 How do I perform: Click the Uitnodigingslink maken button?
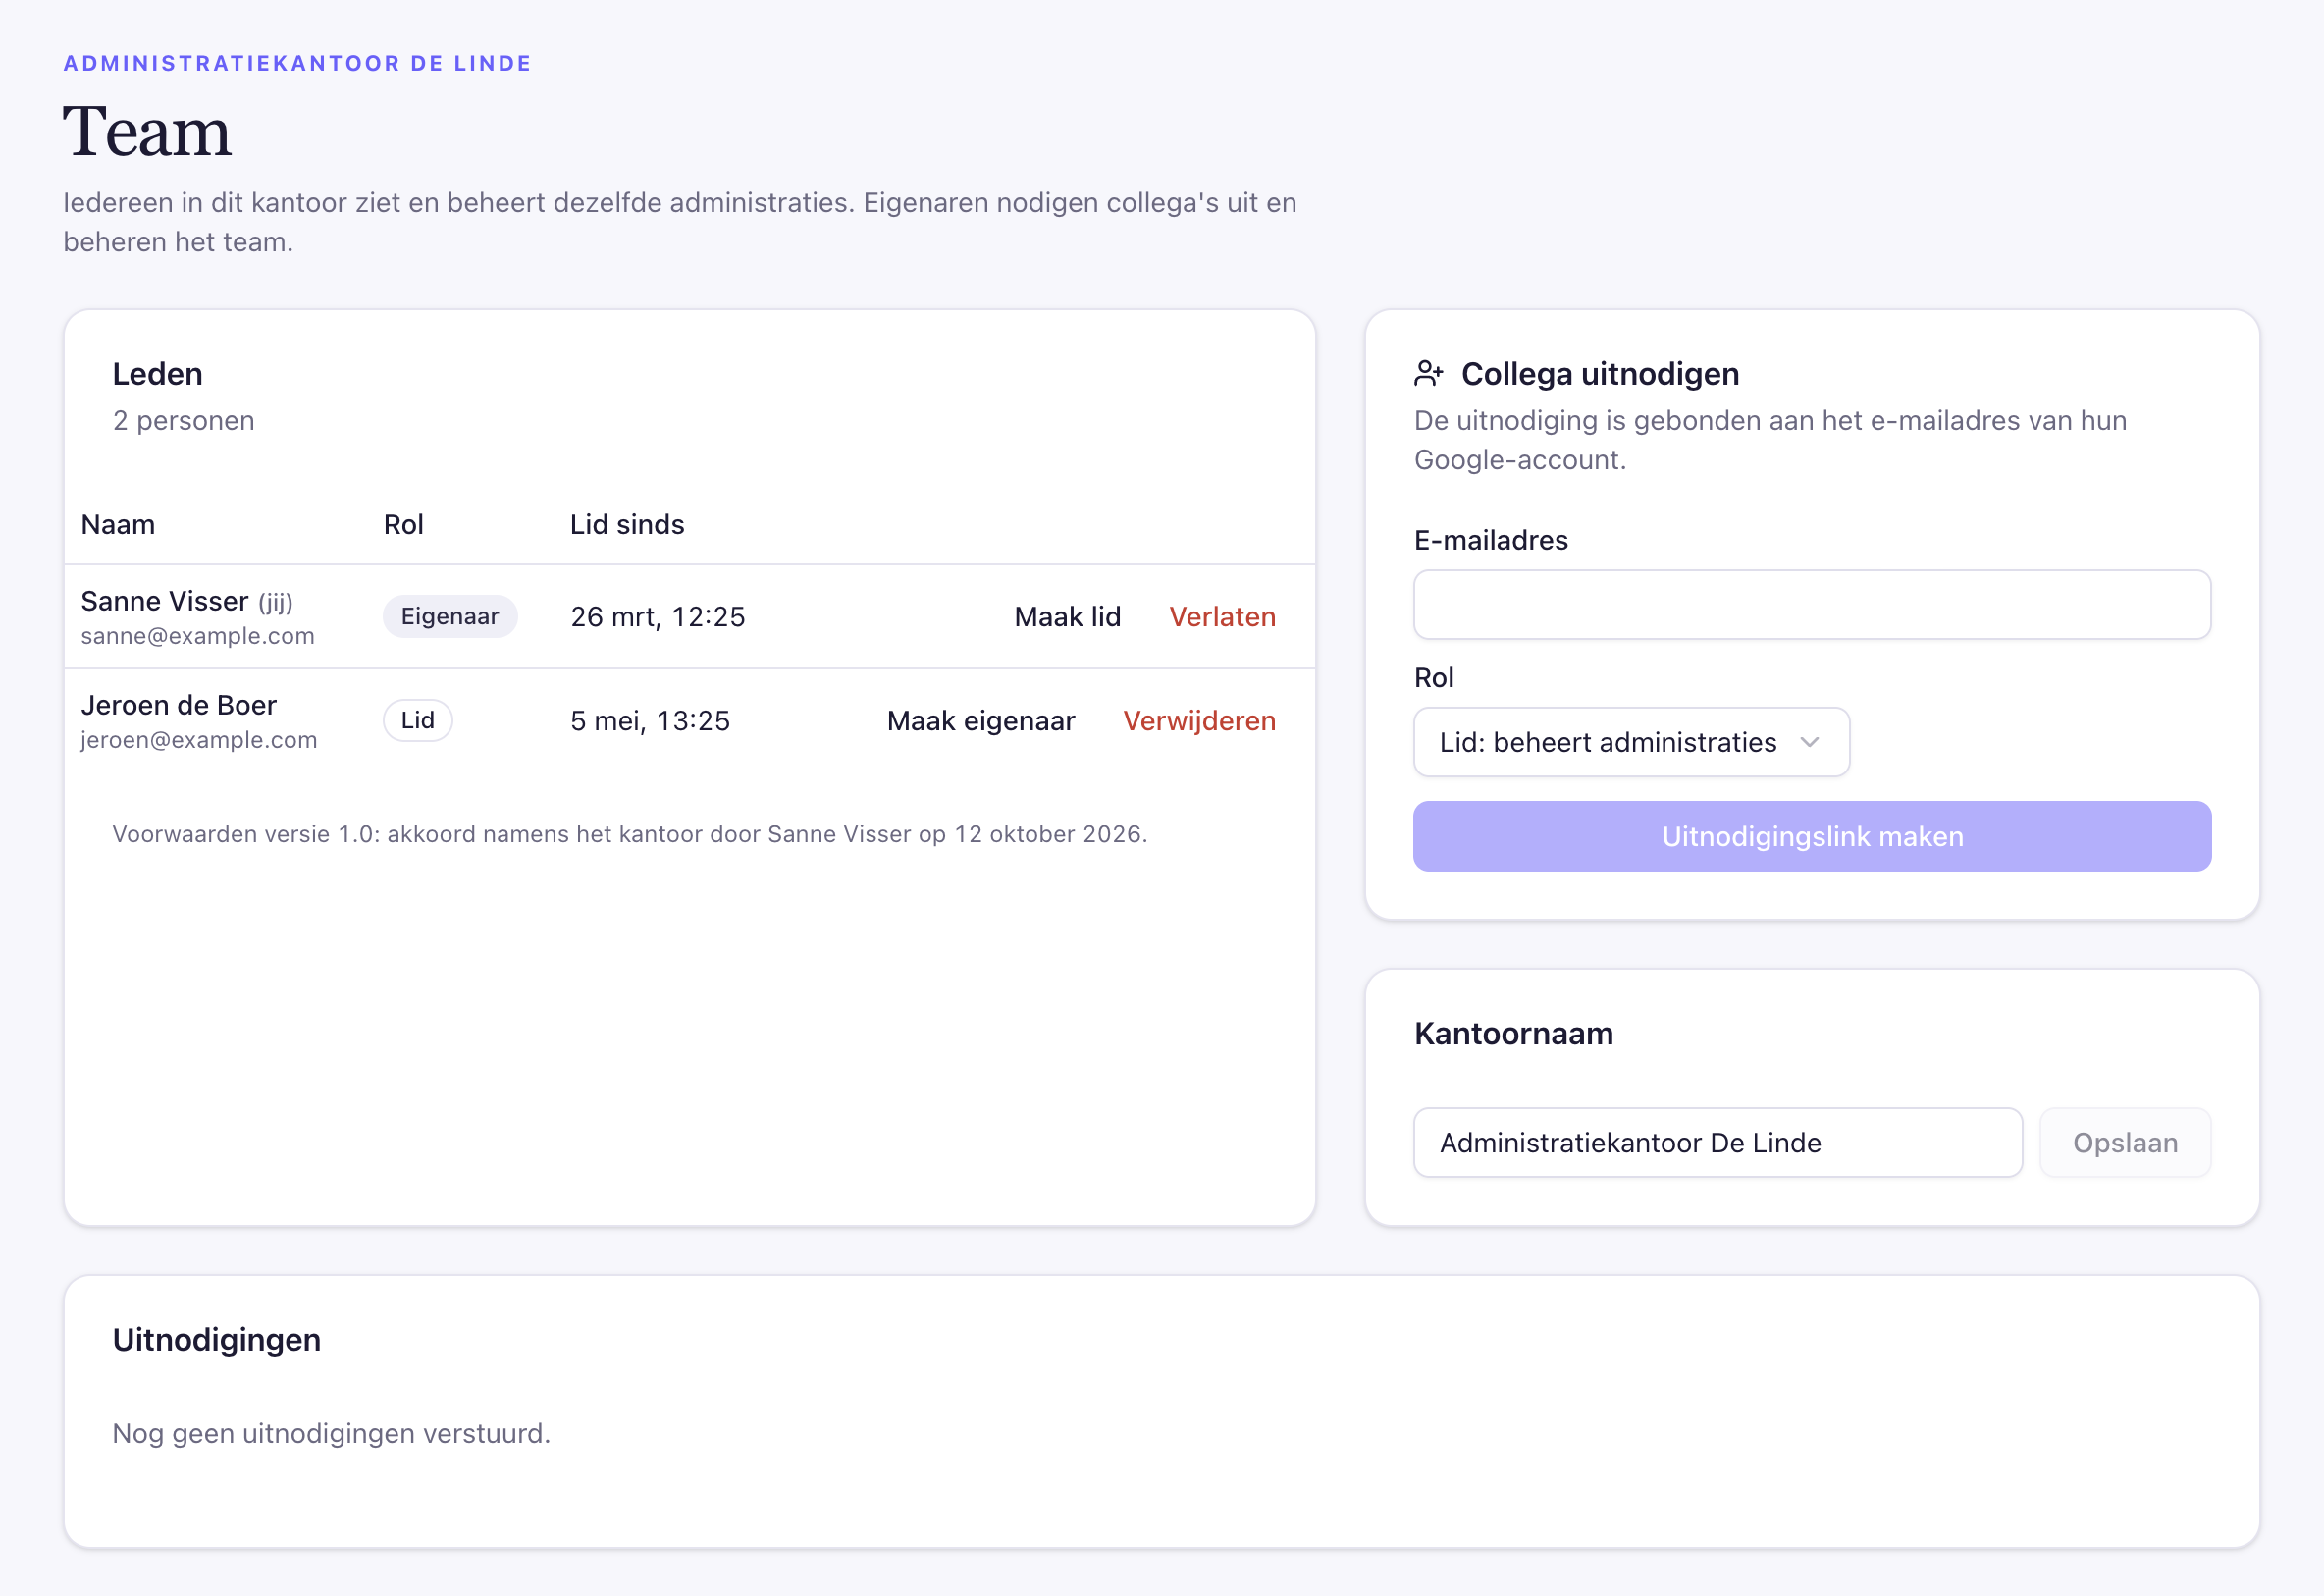[x=1812, y=836]
